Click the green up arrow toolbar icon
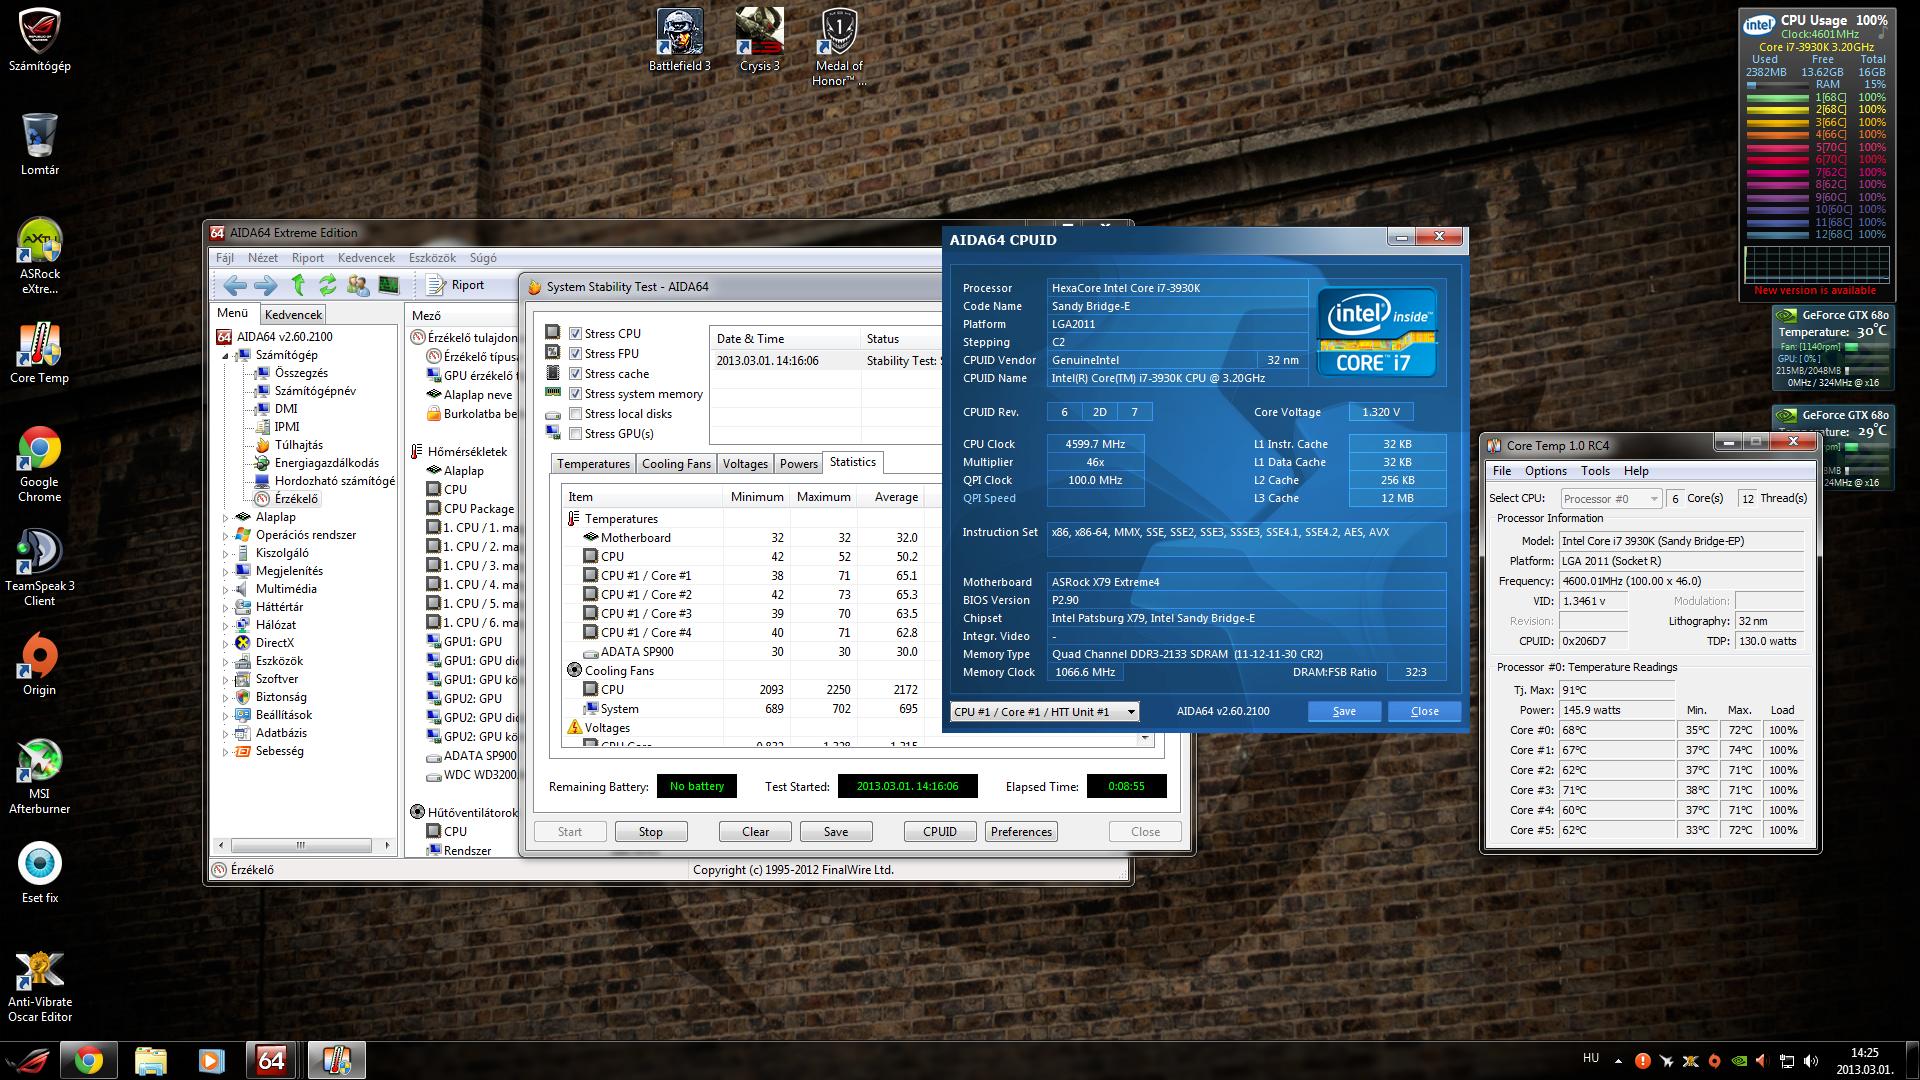Image resolution: width=1920 pixels, height=1080 pixels. [x=297, y=285]
